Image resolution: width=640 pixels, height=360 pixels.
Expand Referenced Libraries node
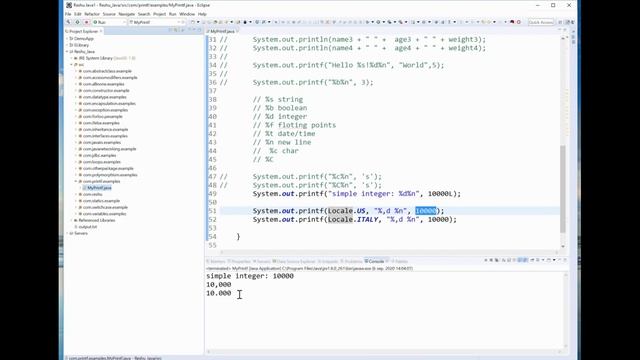71,220
